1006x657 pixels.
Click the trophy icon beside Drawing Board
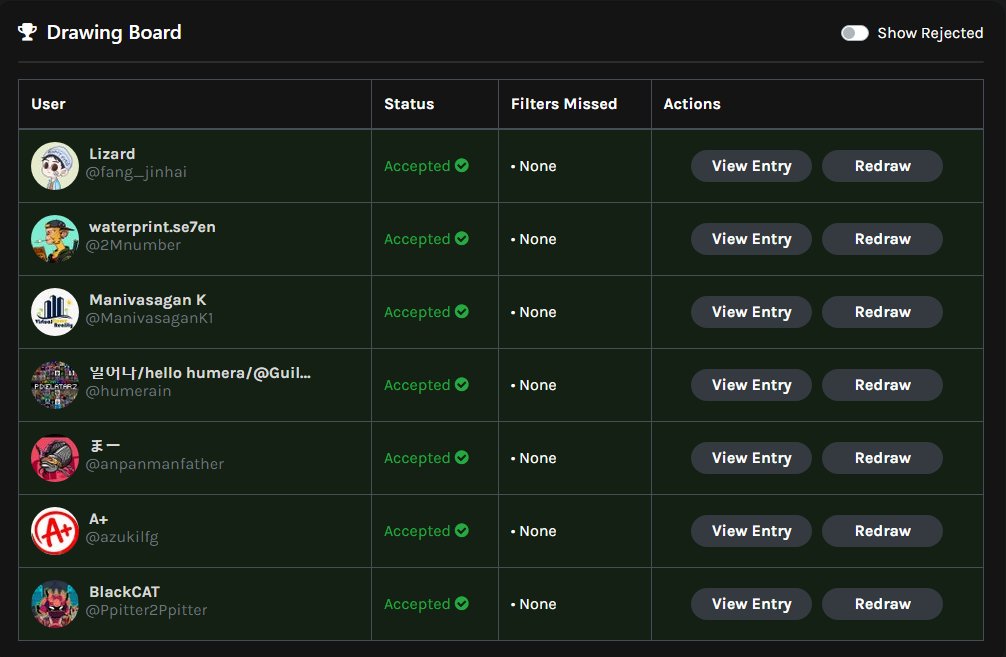[x=27, y=32]
